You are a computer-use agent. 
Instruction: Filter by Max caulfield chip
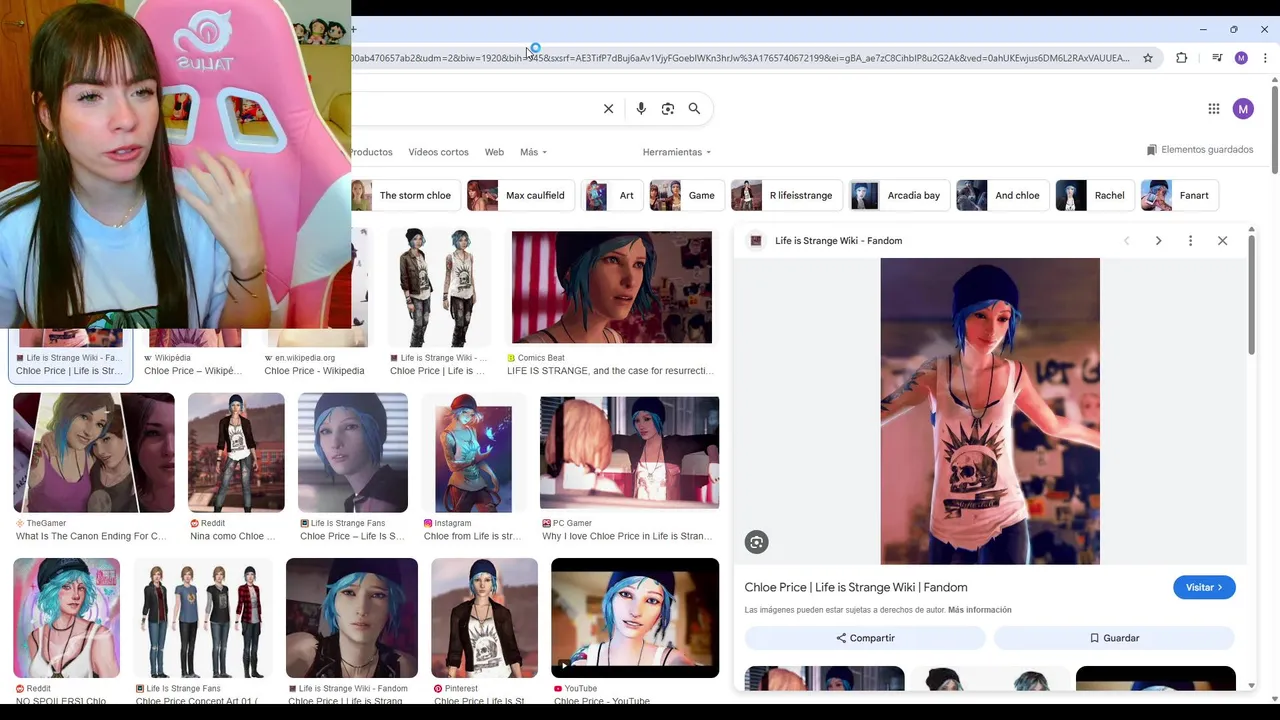point(521,196)
